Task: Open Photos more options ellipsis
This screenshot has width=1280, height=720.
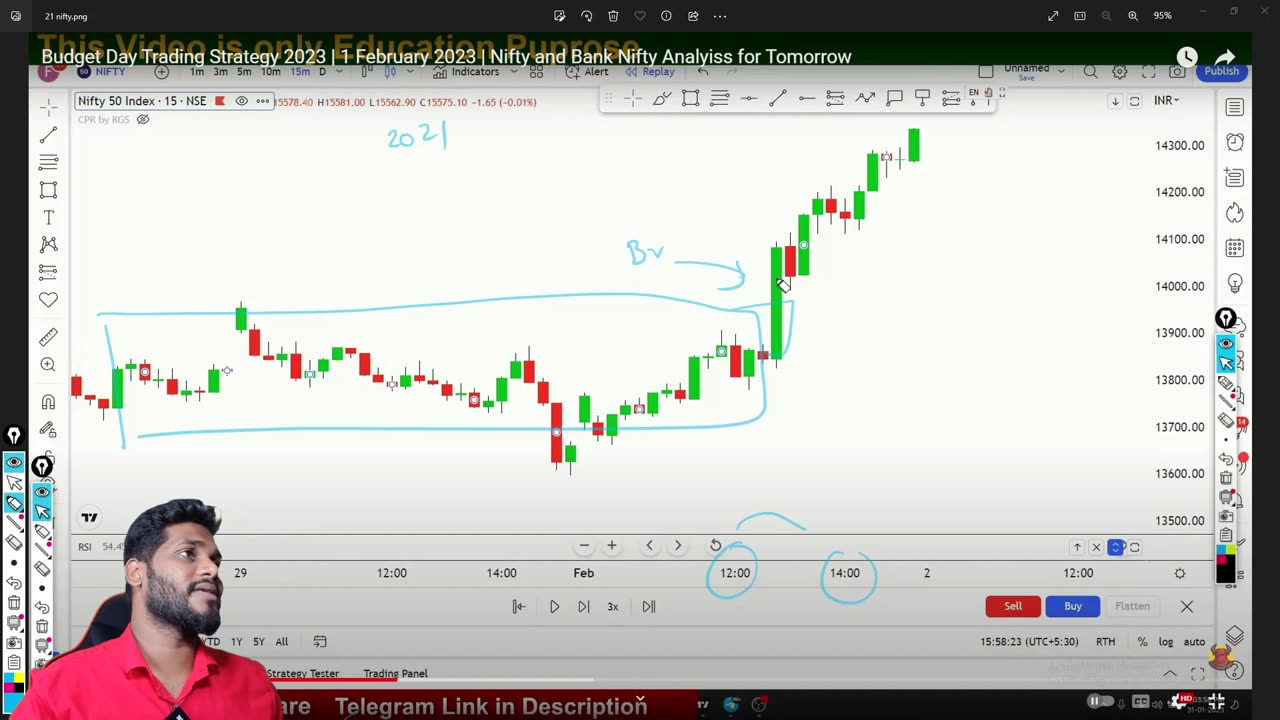Action: click(x=720, y=16)
